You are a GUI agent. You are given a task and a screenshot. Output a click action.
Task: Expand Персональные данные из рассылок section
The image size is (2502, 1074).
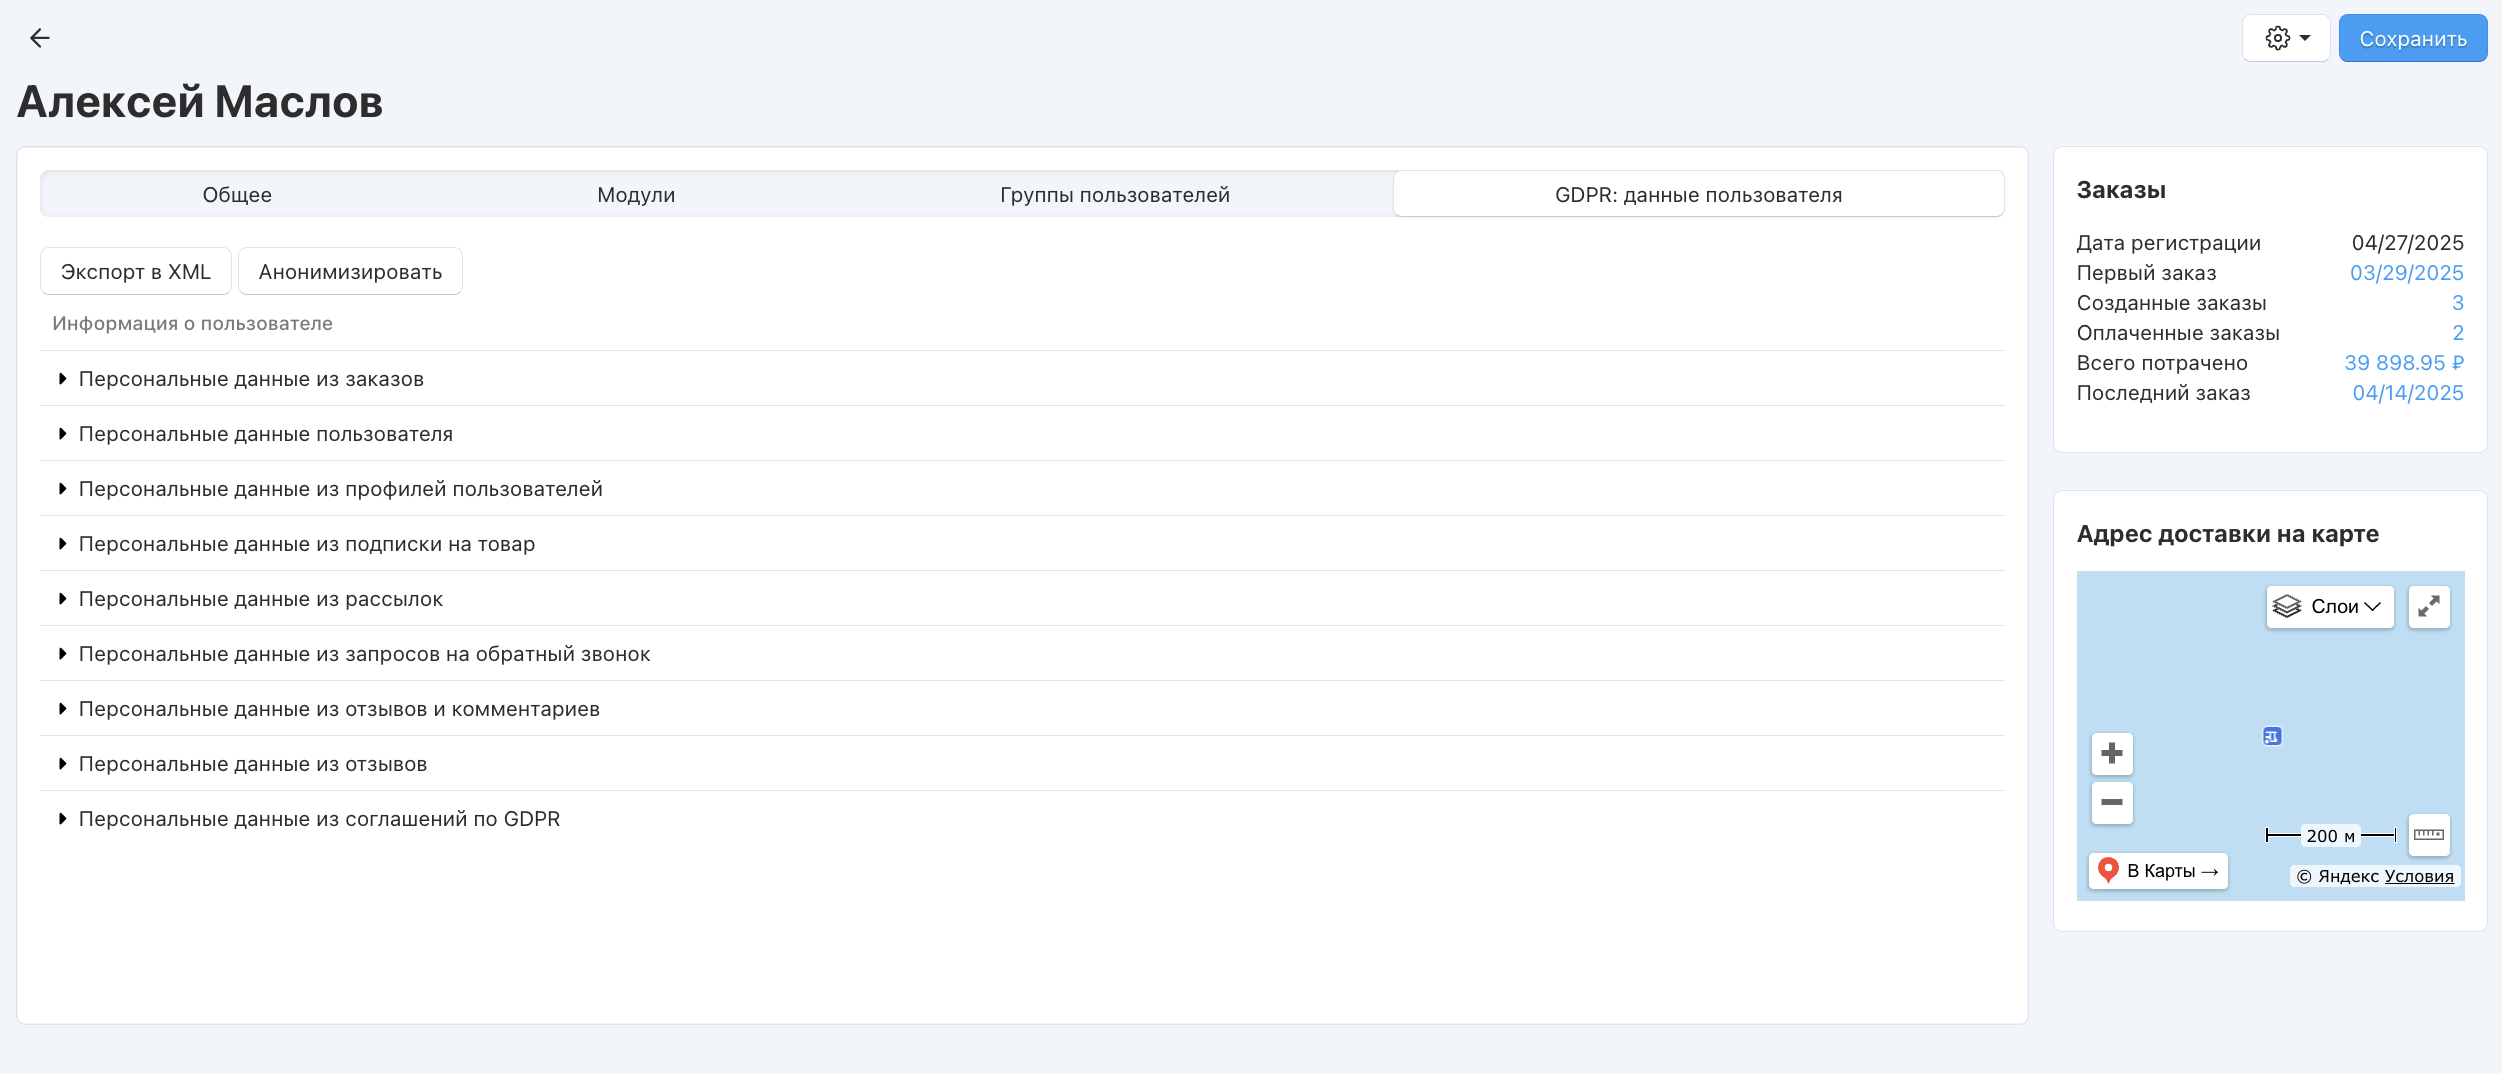click(260, 599)
